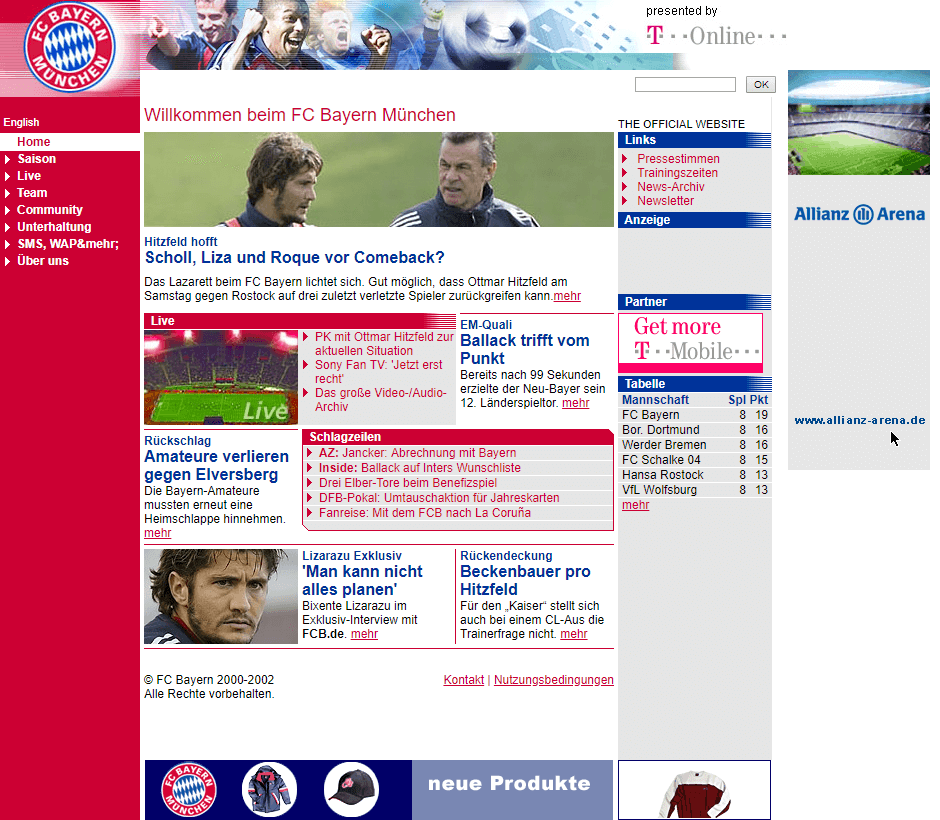
Task: Expand the SMS, WAP&mehr menu arrow
Action: [x=8, y=244]
